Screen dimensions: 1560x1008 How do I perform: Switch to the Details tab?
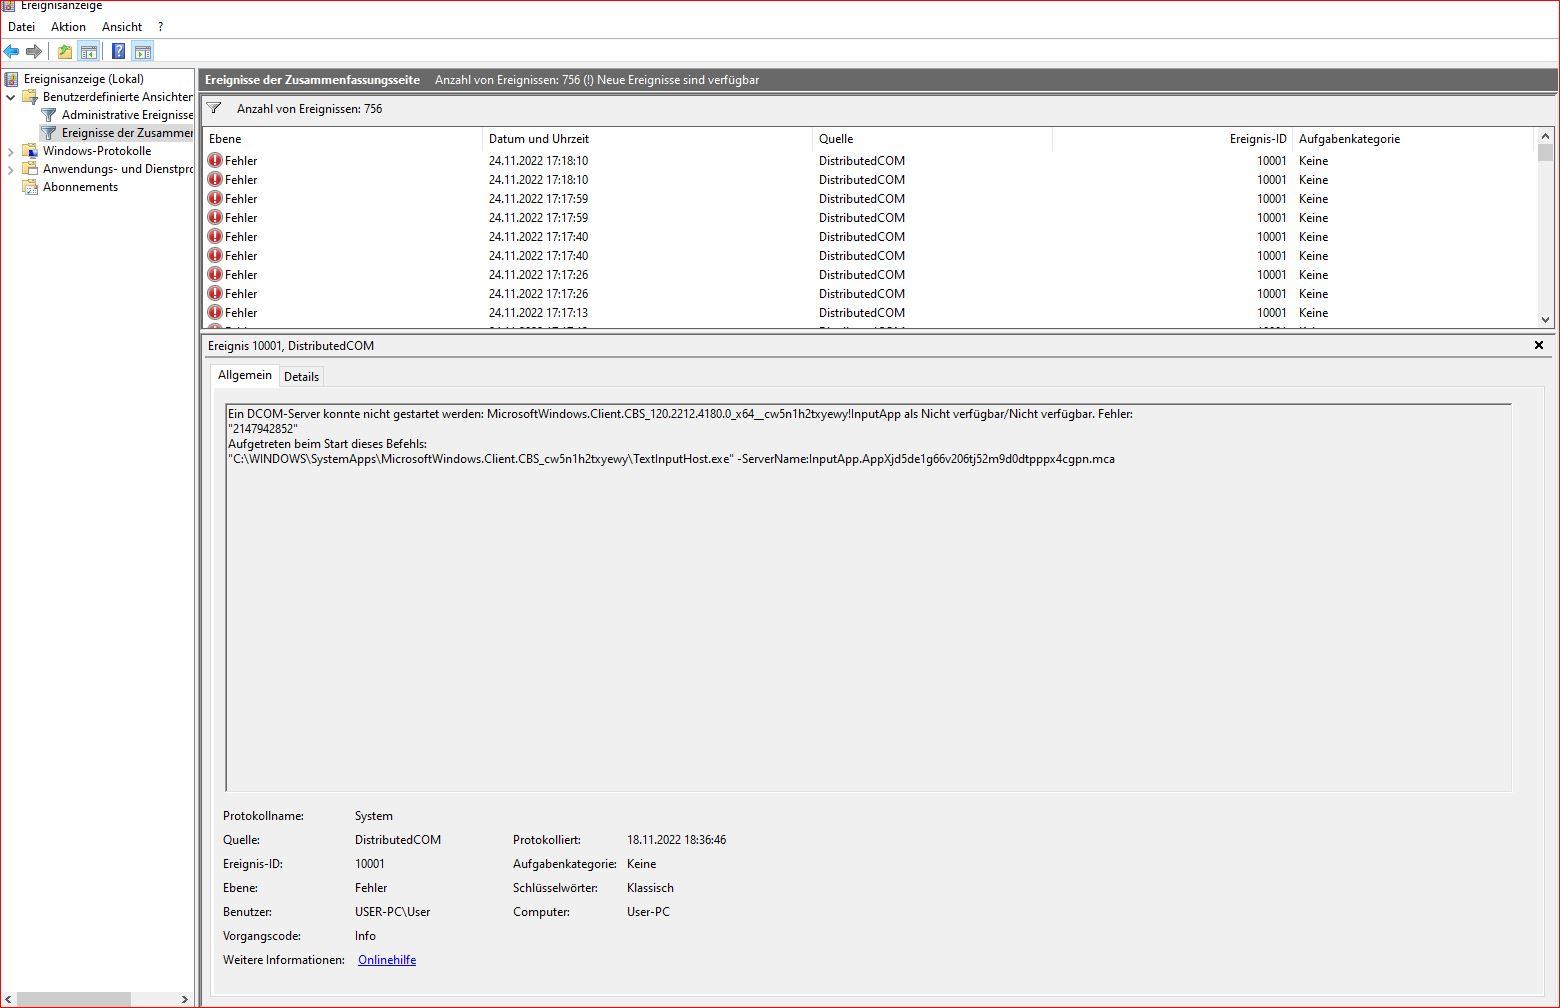[x=301, y=377]
